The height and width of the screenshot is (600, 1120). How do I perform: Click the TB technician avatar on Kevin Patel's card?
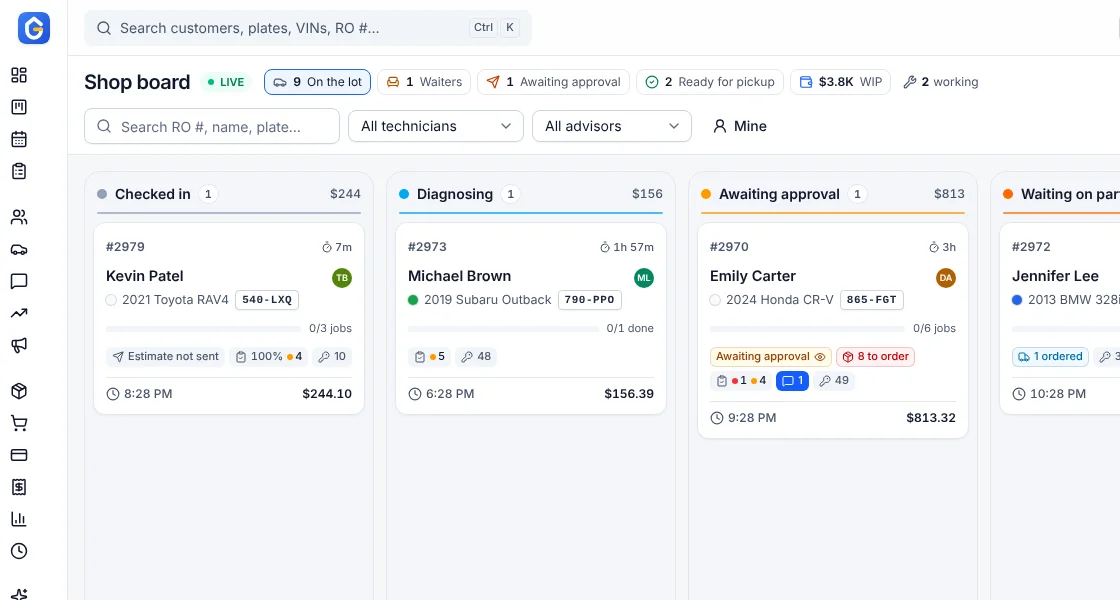coord(342,278)
